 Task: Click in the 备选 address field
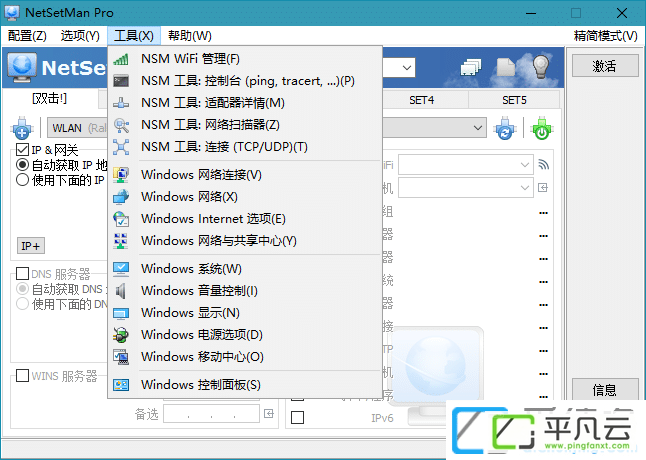point(211,413)
